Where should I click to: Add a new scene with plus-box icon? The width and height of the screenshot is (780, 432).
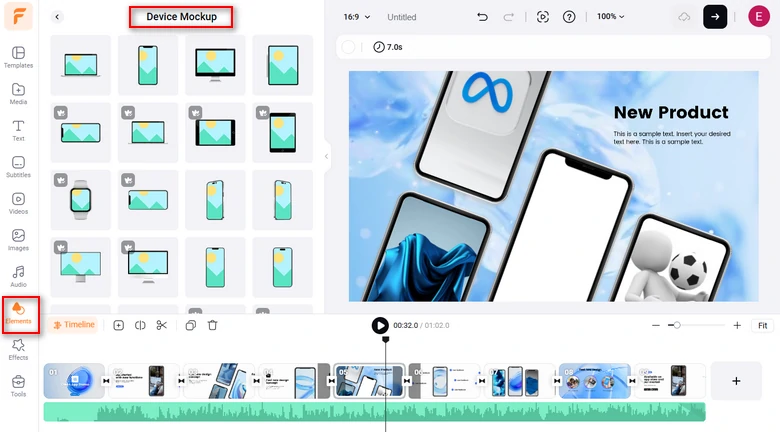tap(118, 325)
